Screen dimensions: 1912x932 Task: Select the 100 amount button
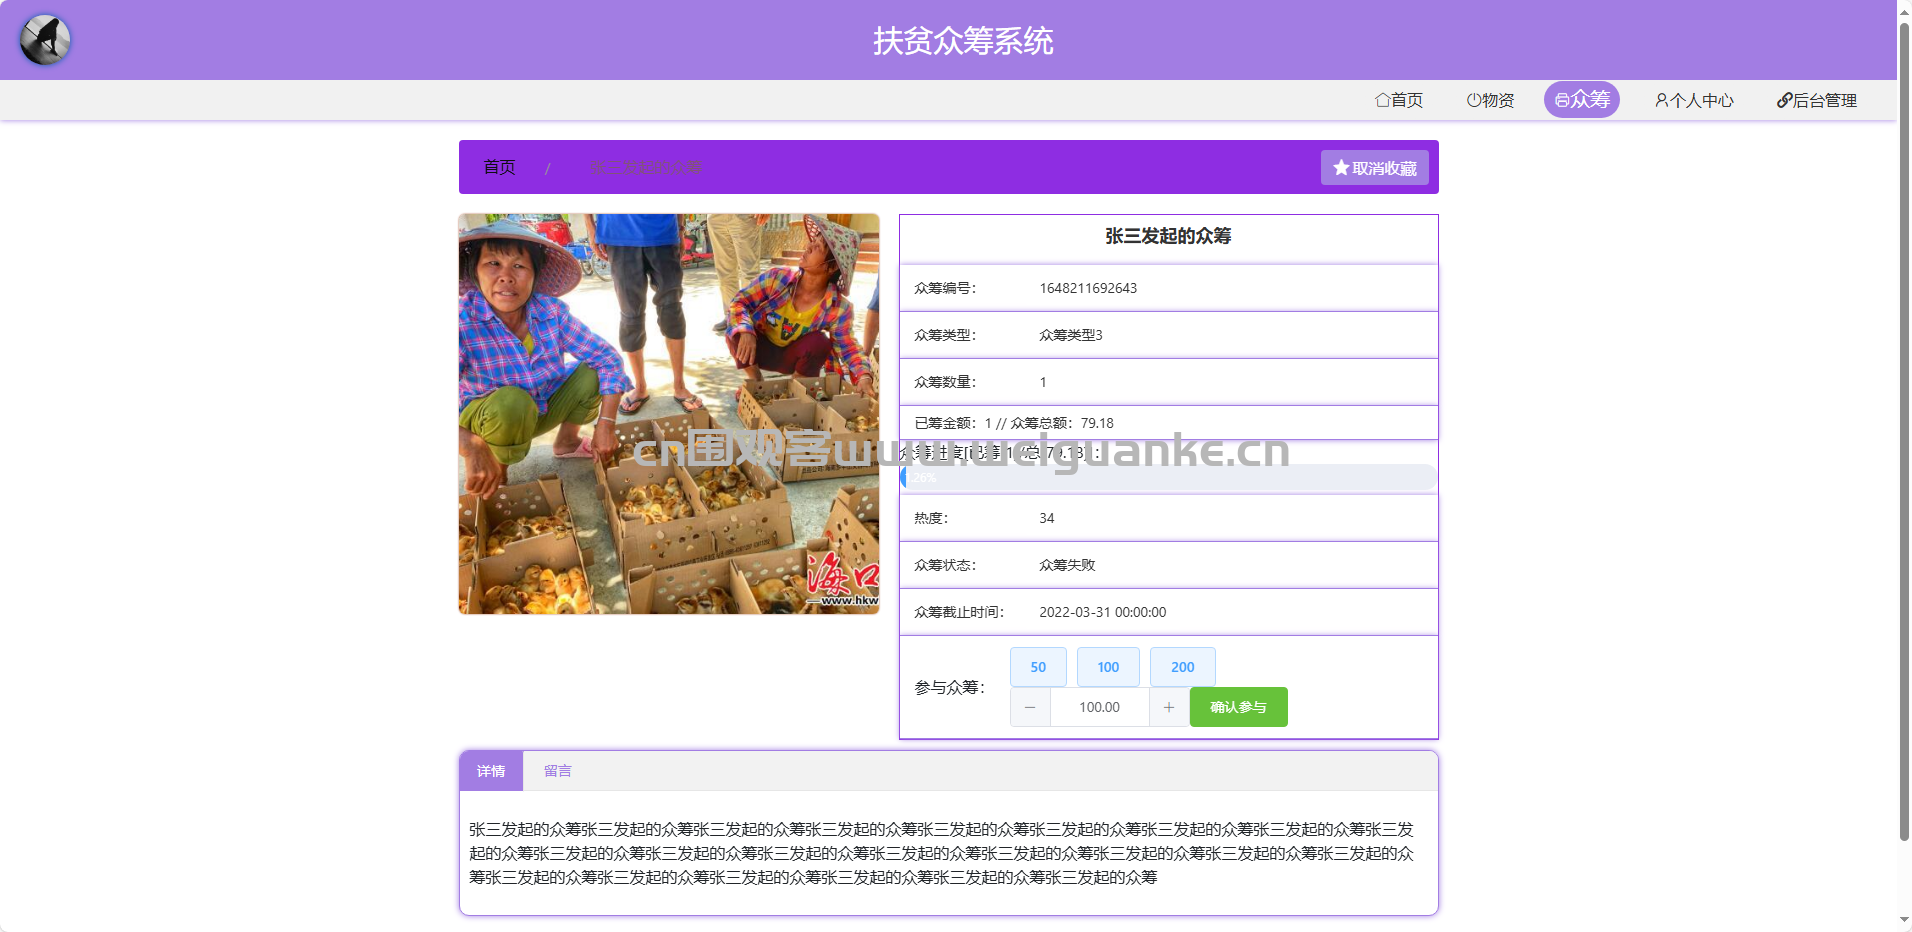[x=1108, y=667]
